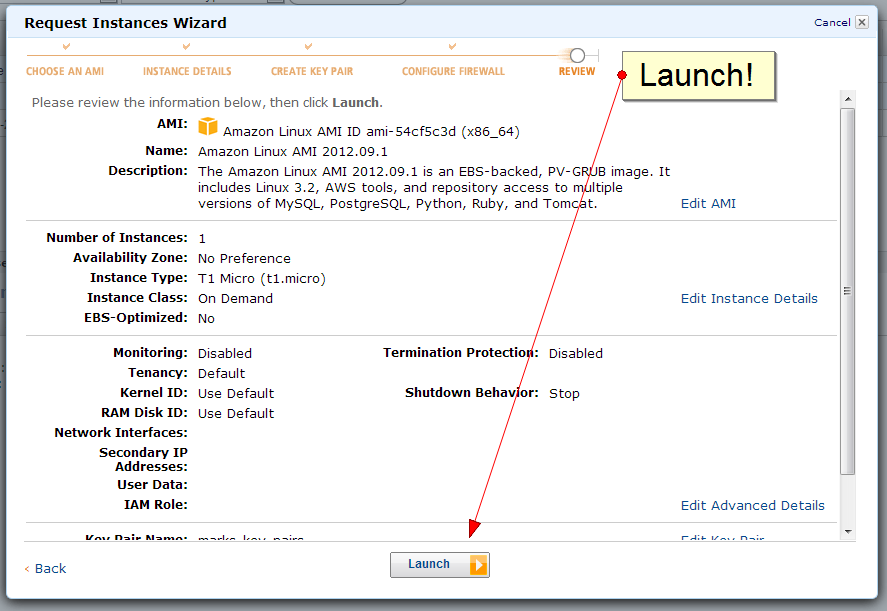
Task: Click the "Availability Zone:" label
Action: tap(131, 258)
